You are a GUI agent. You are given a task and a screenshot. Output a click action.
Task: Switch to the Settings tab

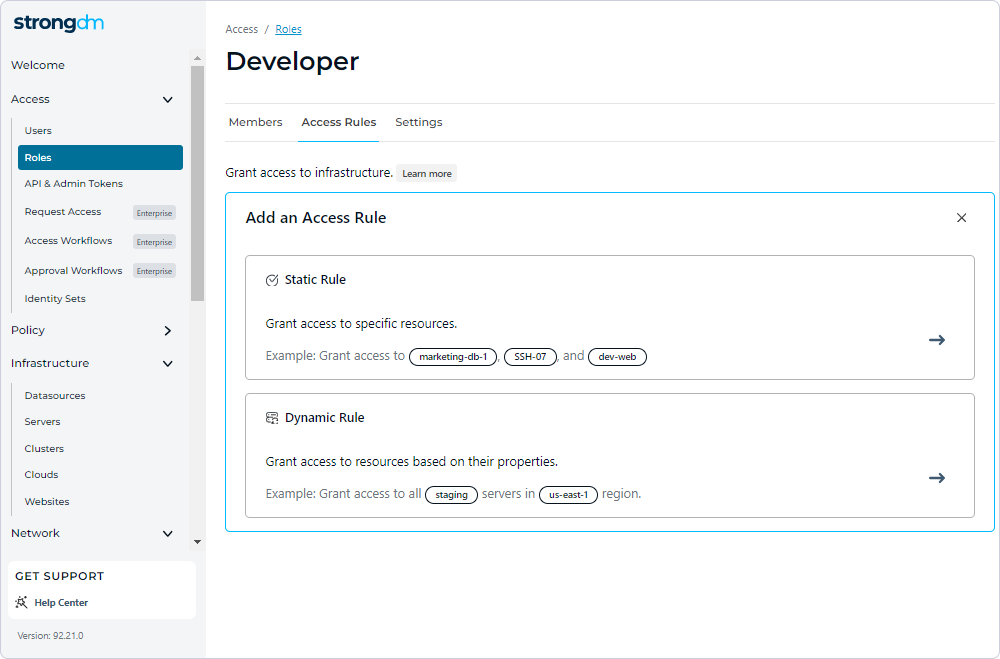(x=418, y=122)
